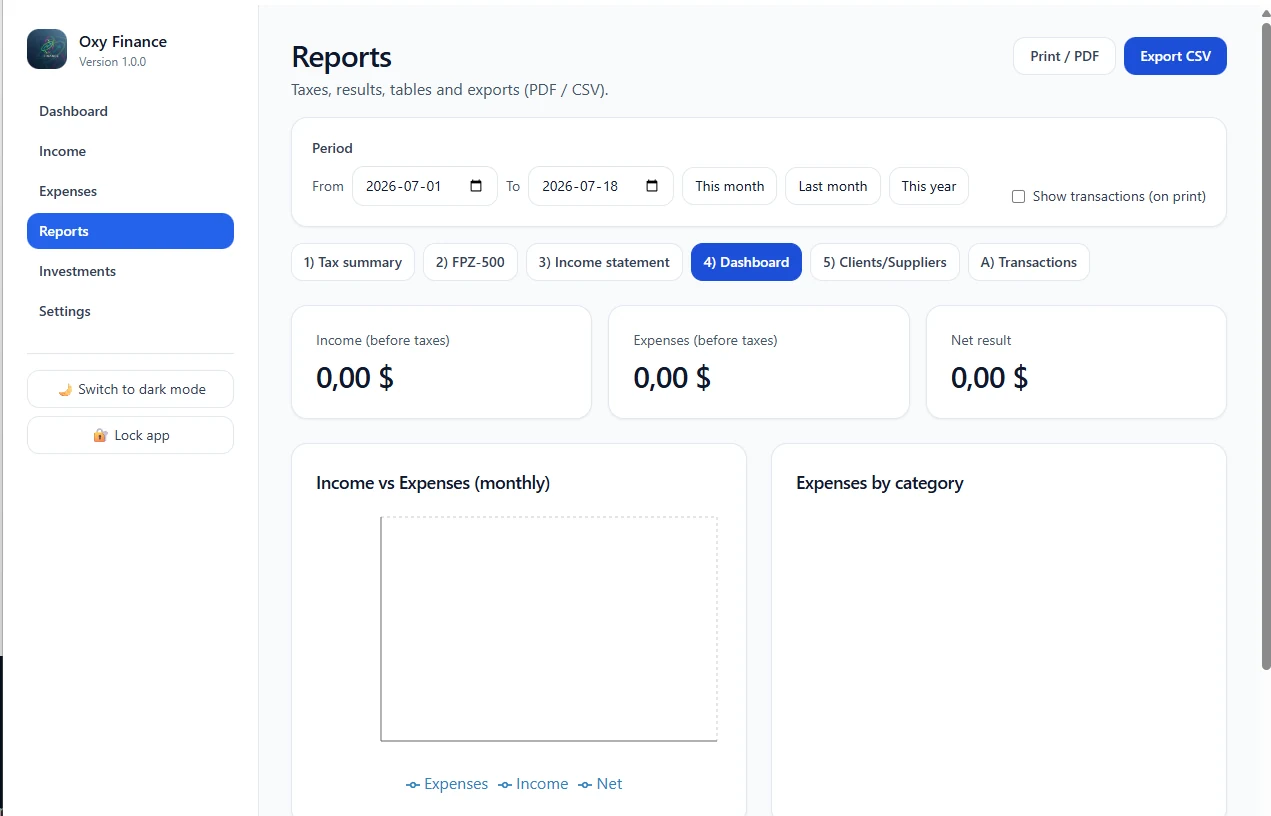Image resolution: width=1271 pixels, height=816 pixels.
Task: Open the Dashboard sidebar page
Action: (130, 111)
